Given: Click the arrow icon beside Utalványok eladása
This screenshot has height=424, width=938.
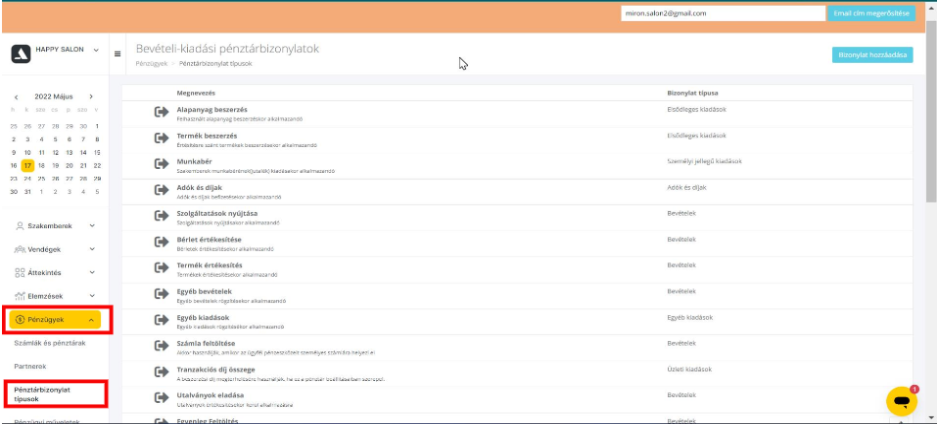Looking at the screenshot, I should click(x=161, y=398).
